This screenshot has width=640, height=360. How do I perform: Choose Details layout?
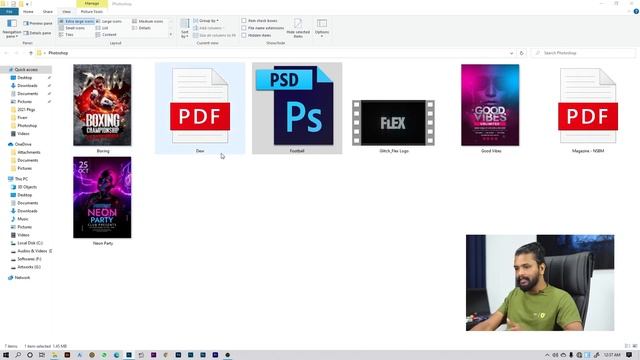[x=142, y=28]
